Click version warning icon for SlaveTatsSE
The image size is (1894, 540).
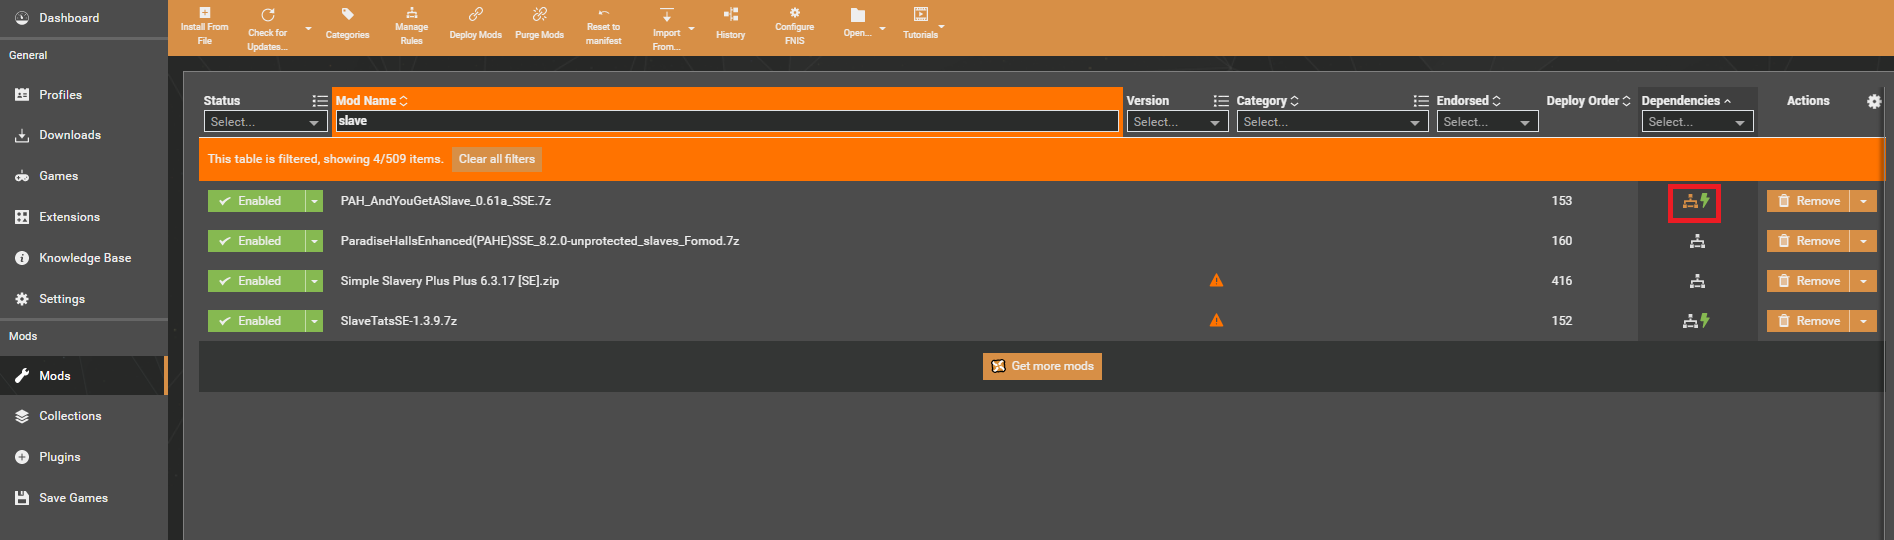(1216, 321)
